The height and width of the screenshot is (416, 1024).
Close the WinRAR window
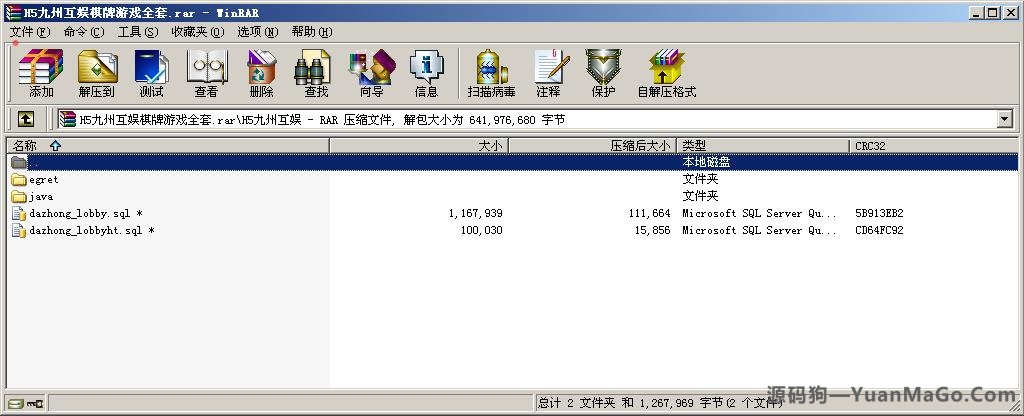tap(1011, 12)
